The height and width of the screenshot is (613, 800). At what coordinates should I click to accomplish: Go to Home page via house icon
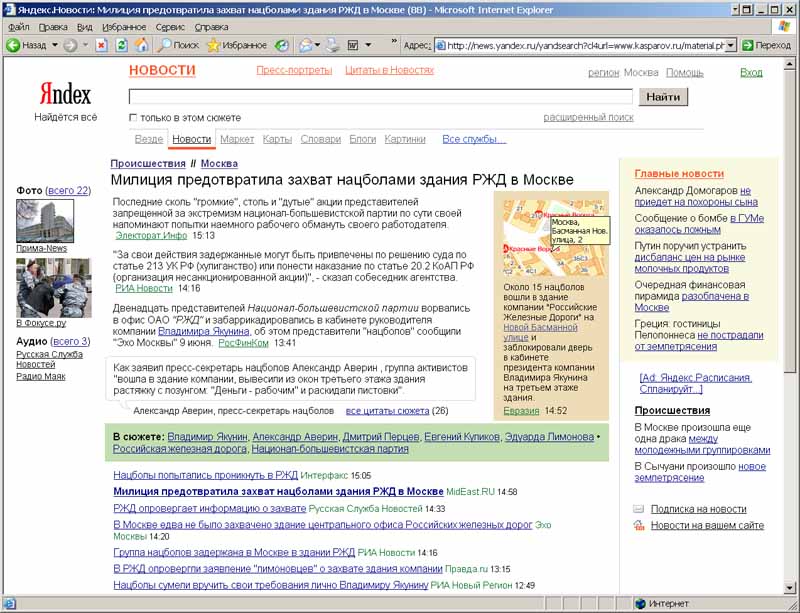[x=142, y=45]
